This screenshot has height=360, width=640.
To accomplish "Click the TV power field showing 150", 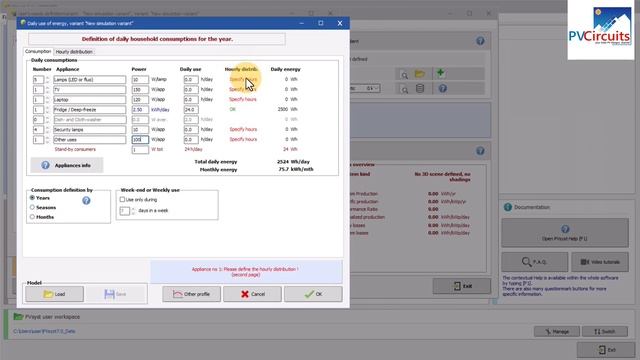I will coord(140,89).
